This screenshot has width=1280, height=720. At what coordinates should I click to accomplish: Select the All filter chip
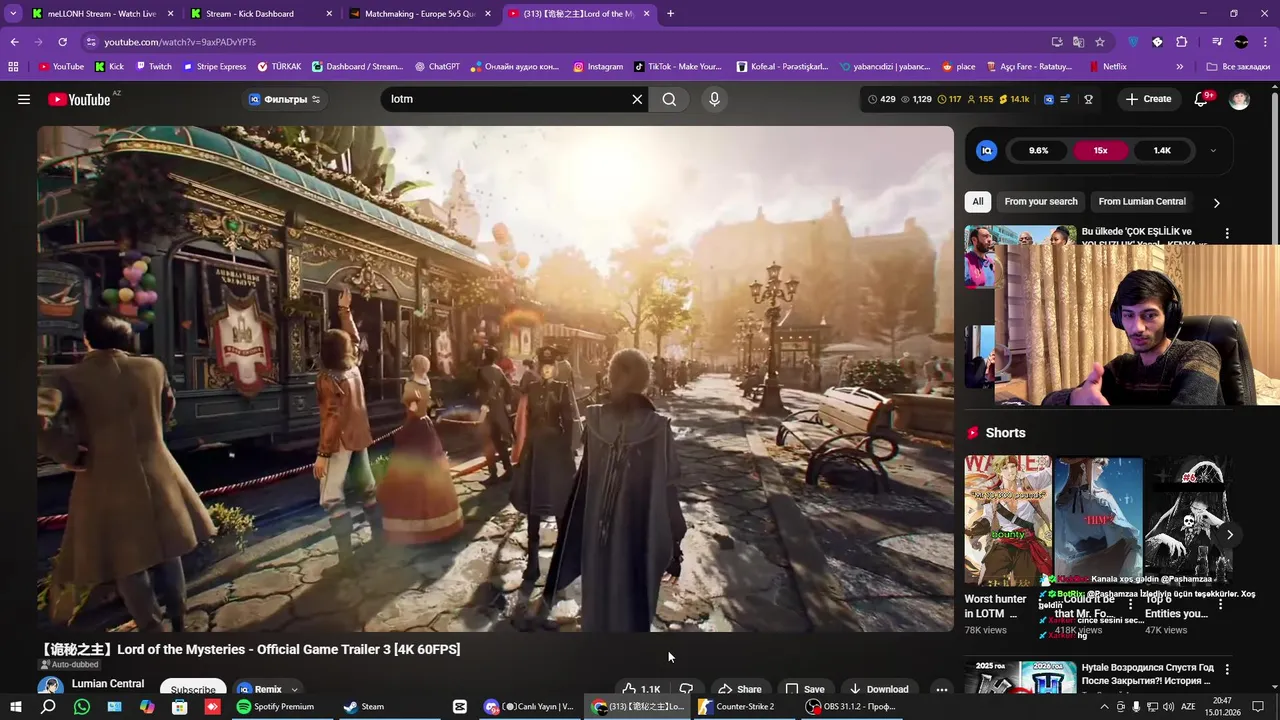tap(978, 202)
